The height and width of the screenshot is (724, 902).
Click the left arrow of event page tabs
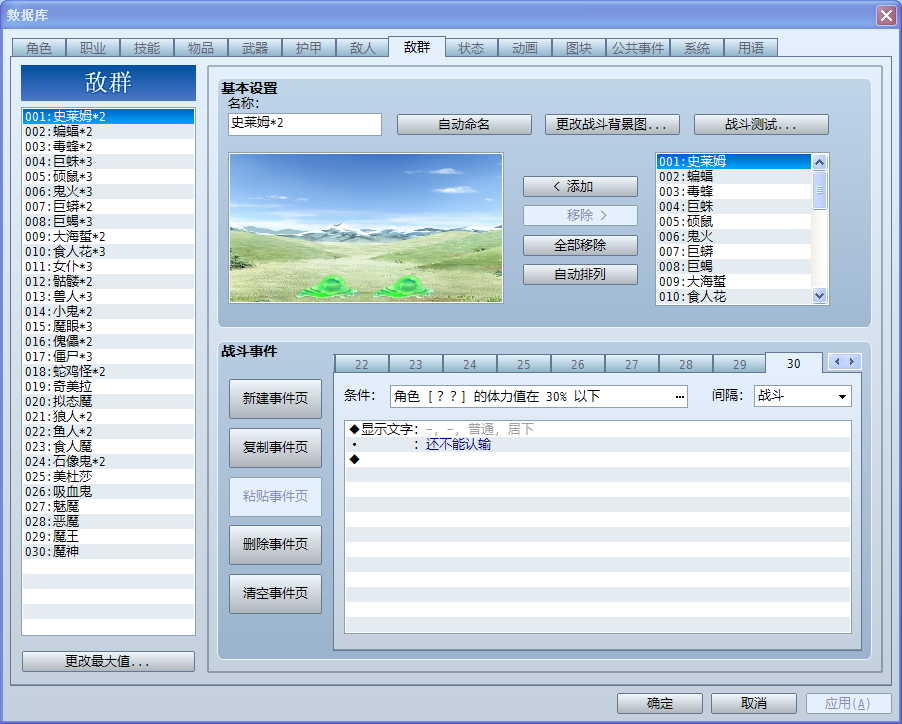(837, 361)
